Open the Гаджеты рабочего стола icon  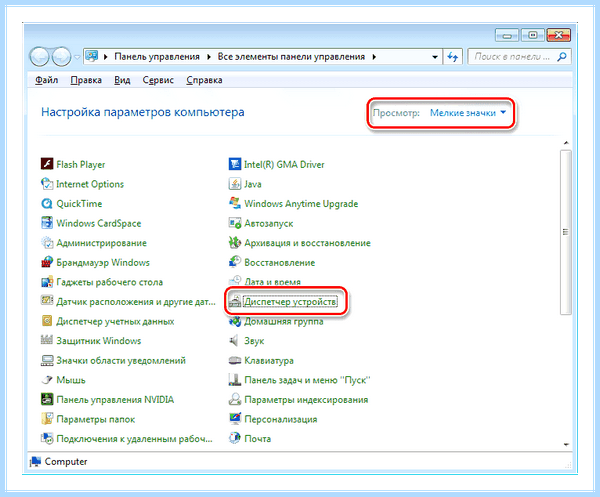47,282
